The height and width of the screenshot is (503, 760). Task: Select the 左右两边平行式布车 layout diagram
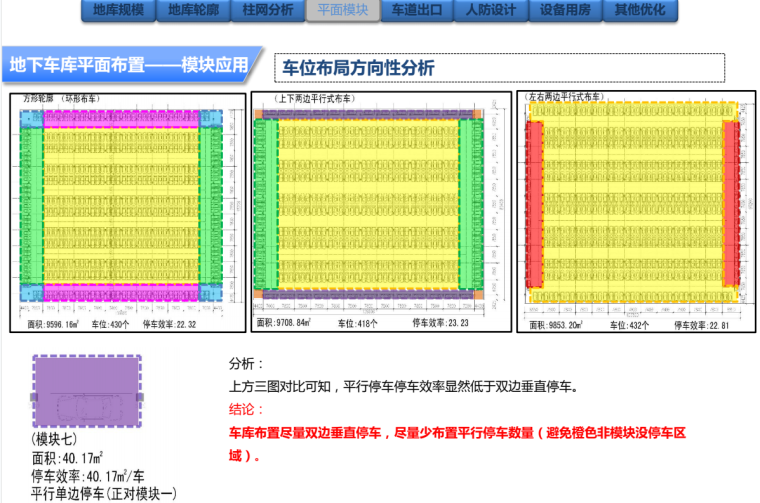pyautogui.click(x=632, y=208)
